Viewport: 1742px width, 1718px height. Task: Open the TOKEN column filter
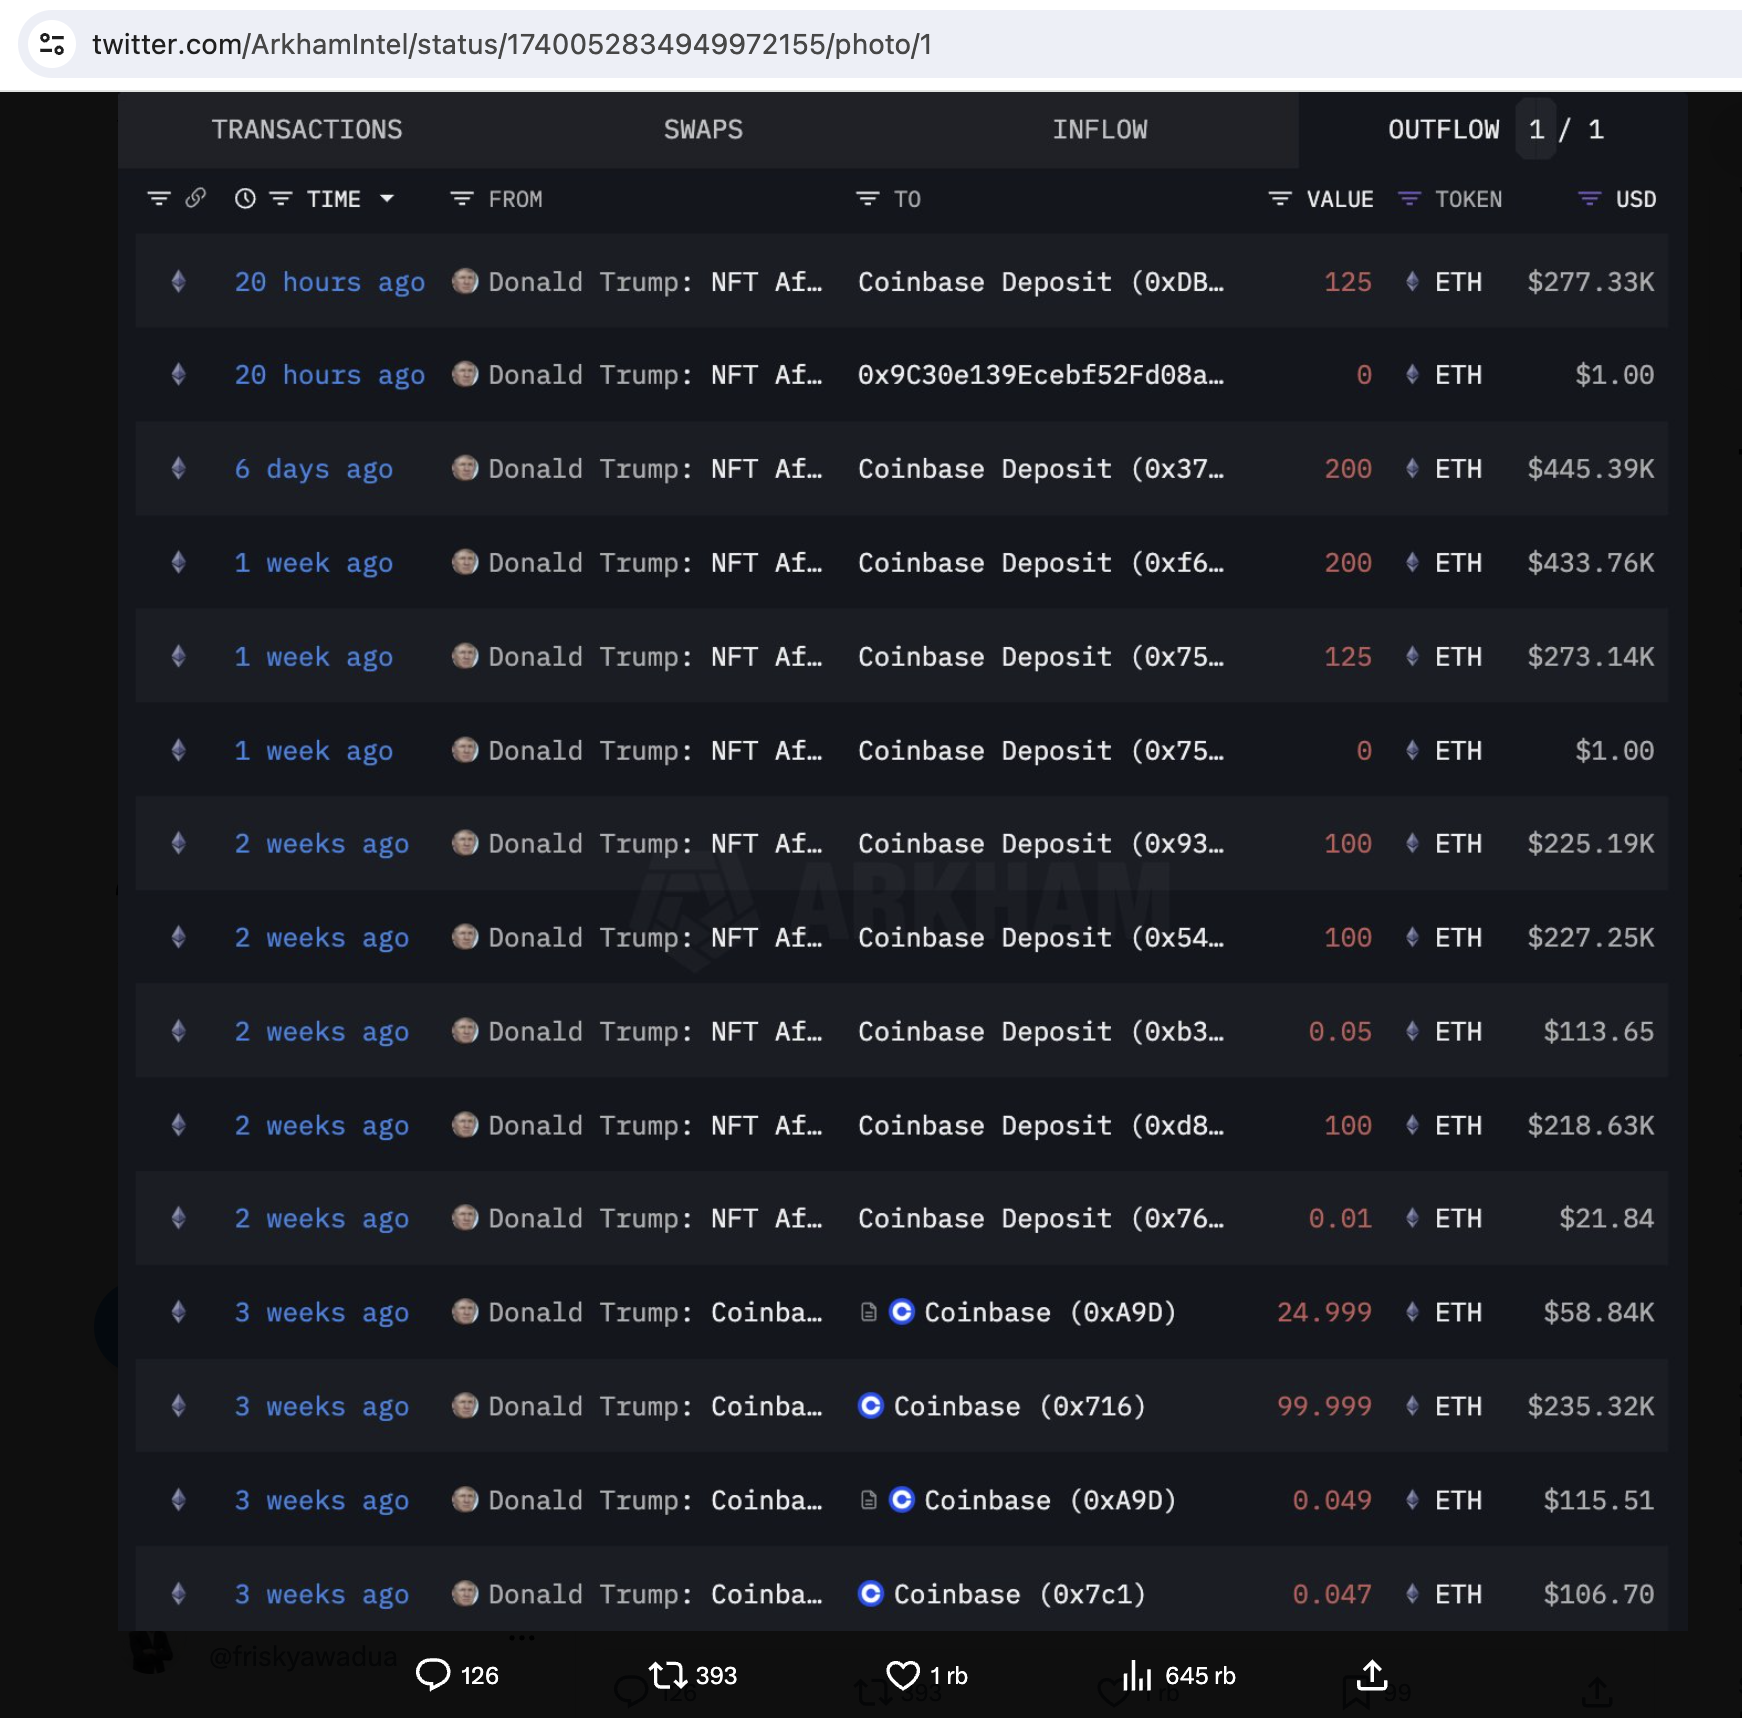1409,198
